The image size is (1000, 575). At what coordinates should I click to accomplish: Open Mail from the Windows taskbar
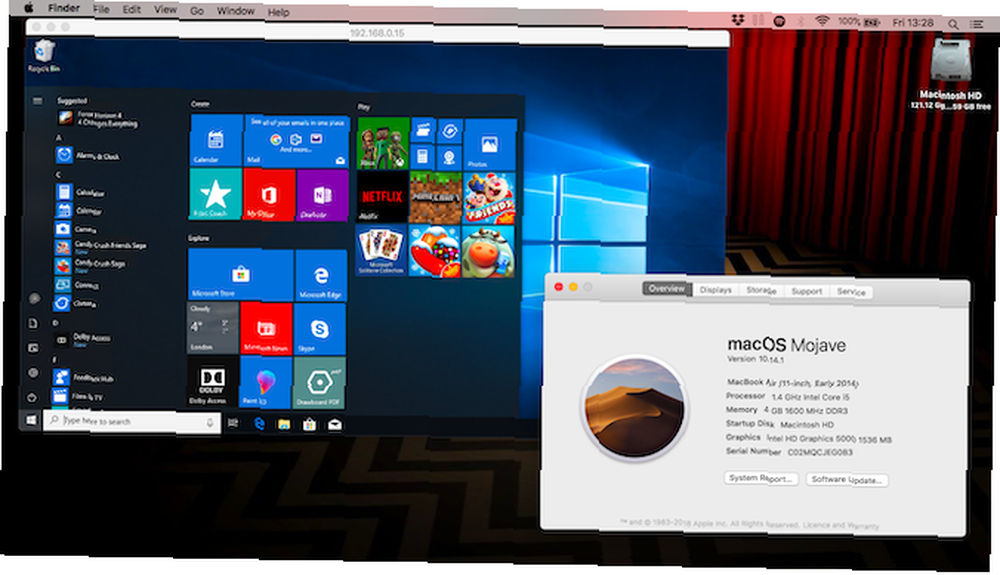tap(334, 425)
